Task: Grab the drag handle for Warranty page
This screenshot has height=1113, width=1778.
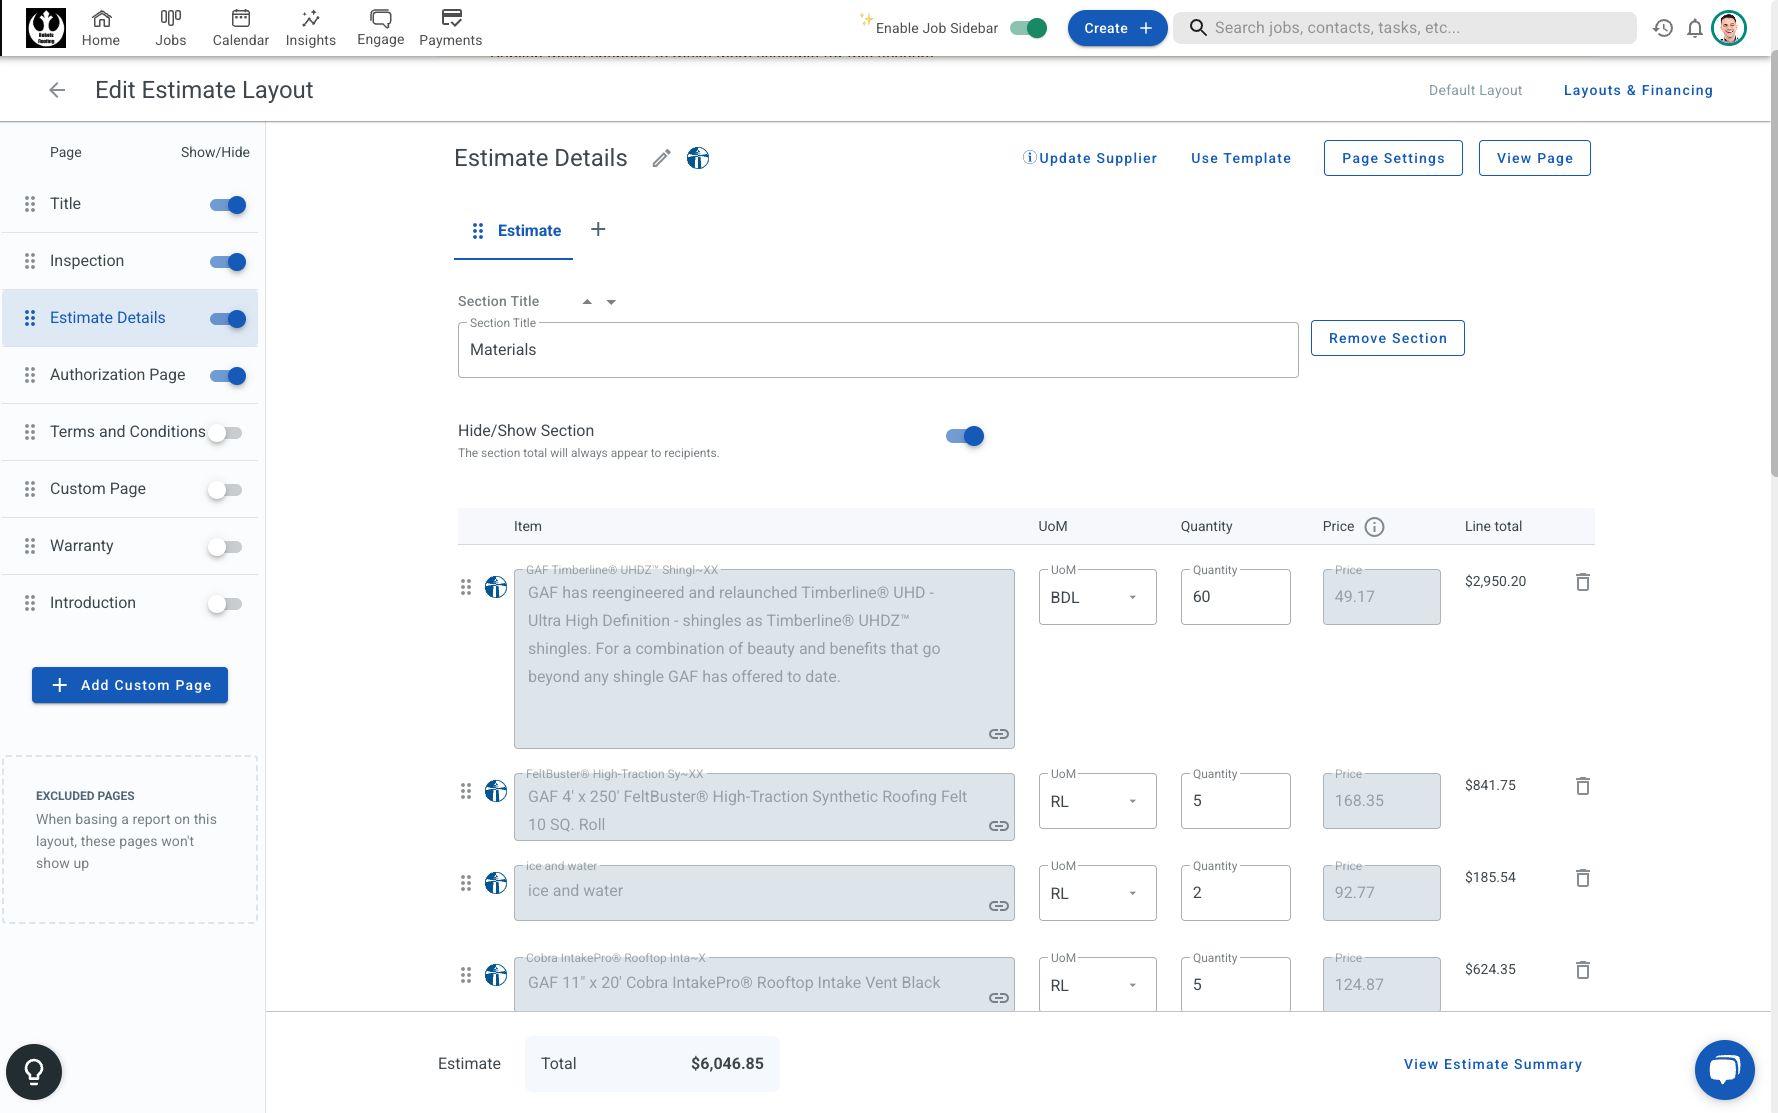Action: pos(30,546)
